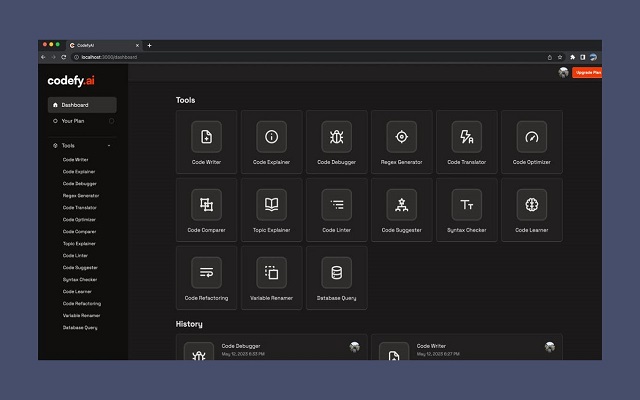Open Your Plan in the sidebar
This screenshot has height=400, width=640.
(x=74, y=121)
